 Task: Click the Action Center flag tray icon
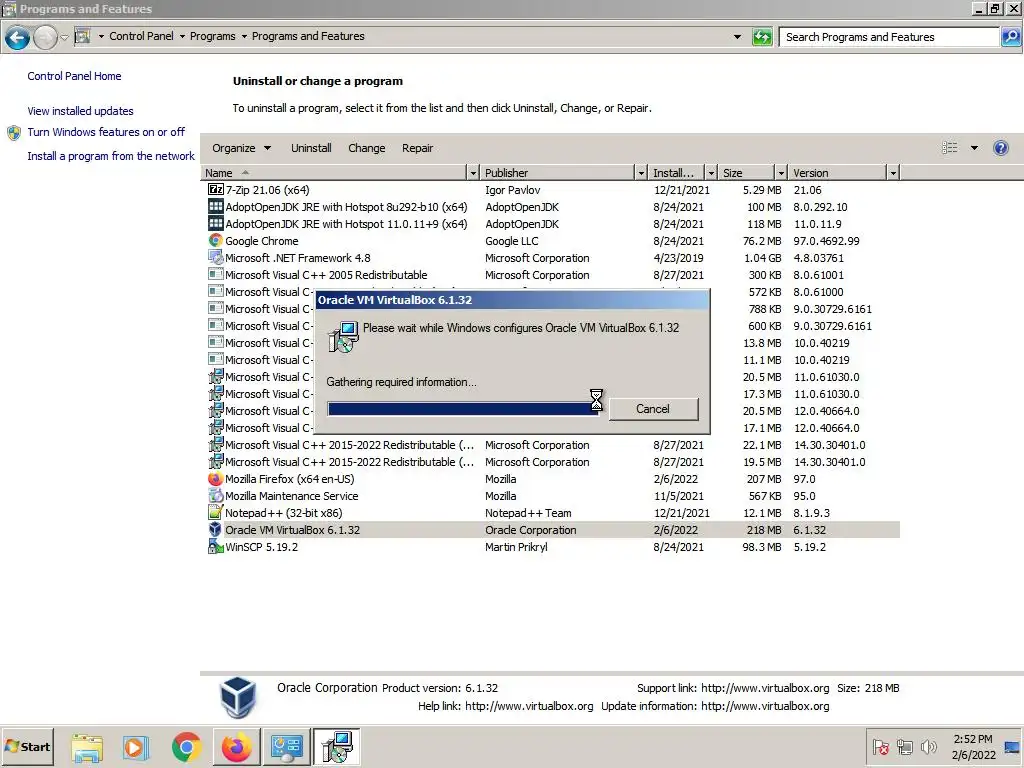pyautogui.click(x=880, y=747)
